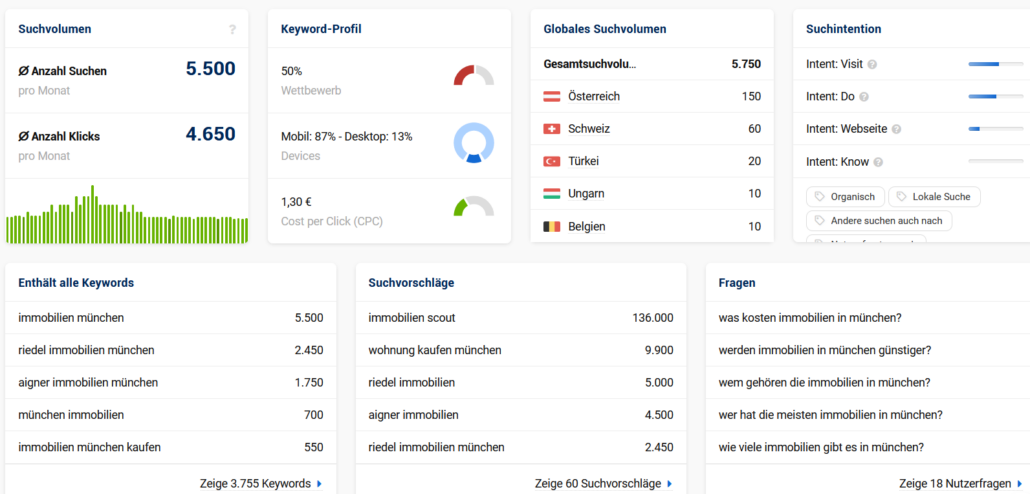
Task: Select the Andere suchen auch nach tag
Action: [x=879, y=221]
